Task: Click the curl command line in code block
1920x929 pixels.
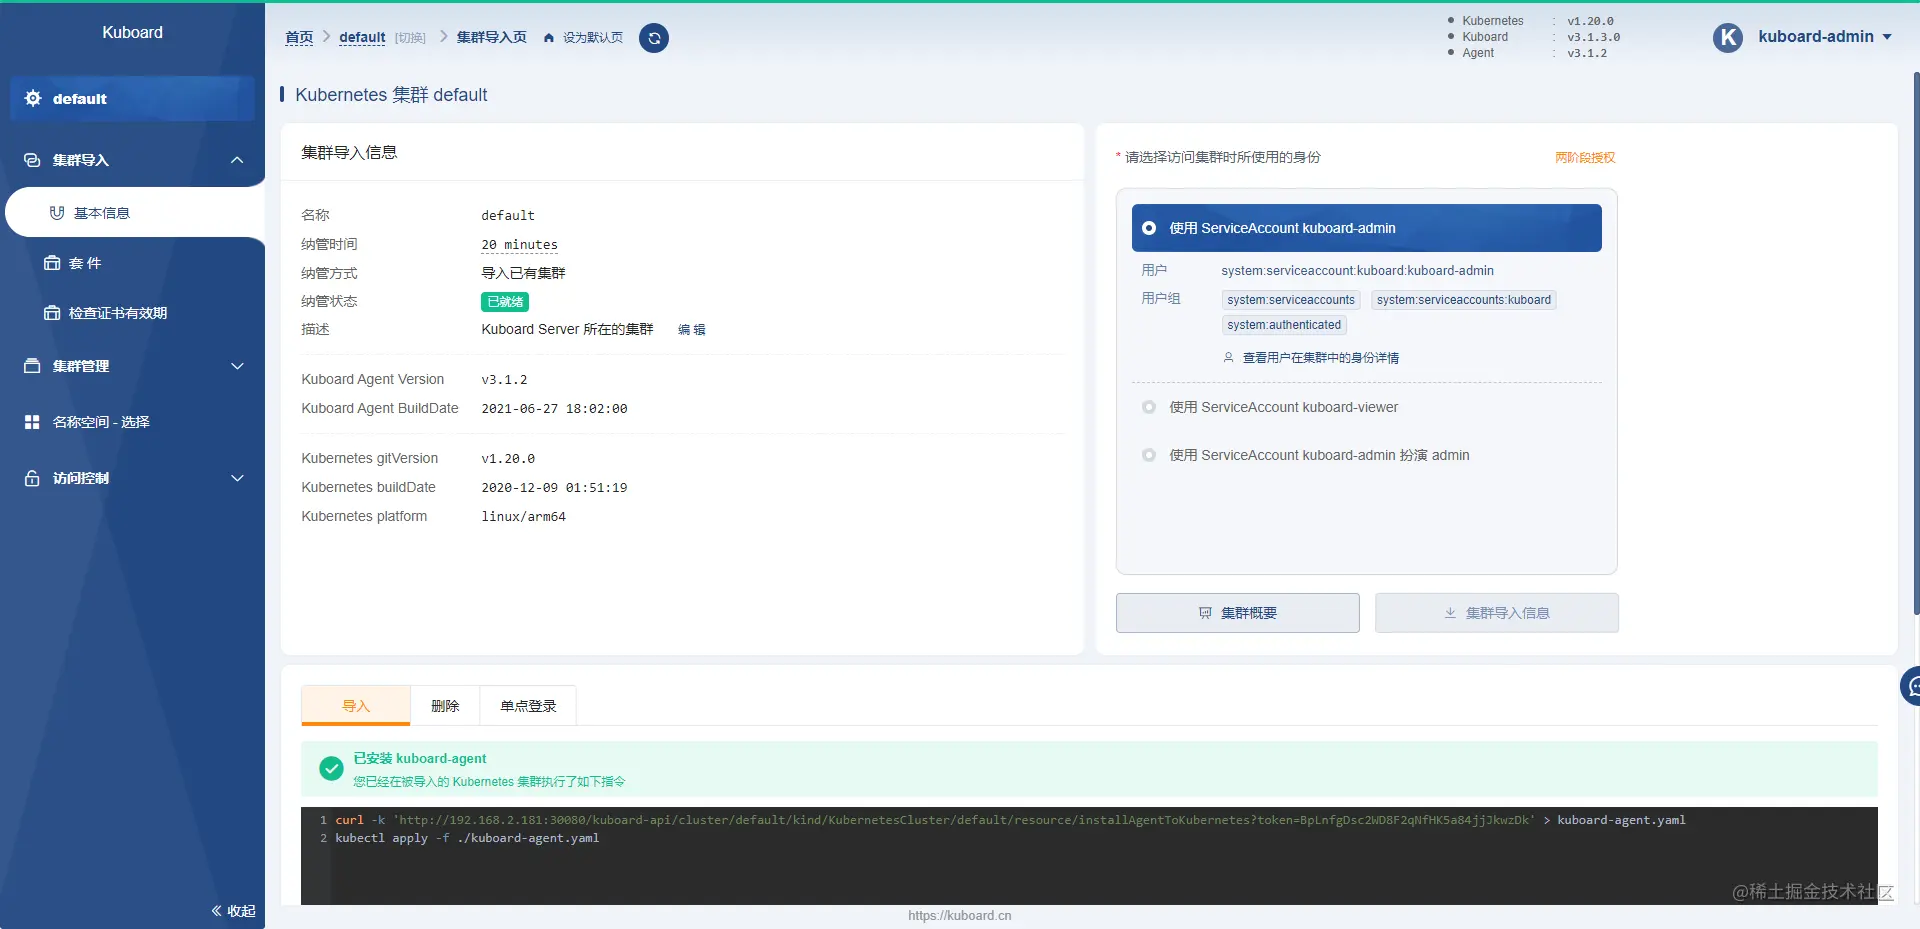Action: (x=1010, y=820)
